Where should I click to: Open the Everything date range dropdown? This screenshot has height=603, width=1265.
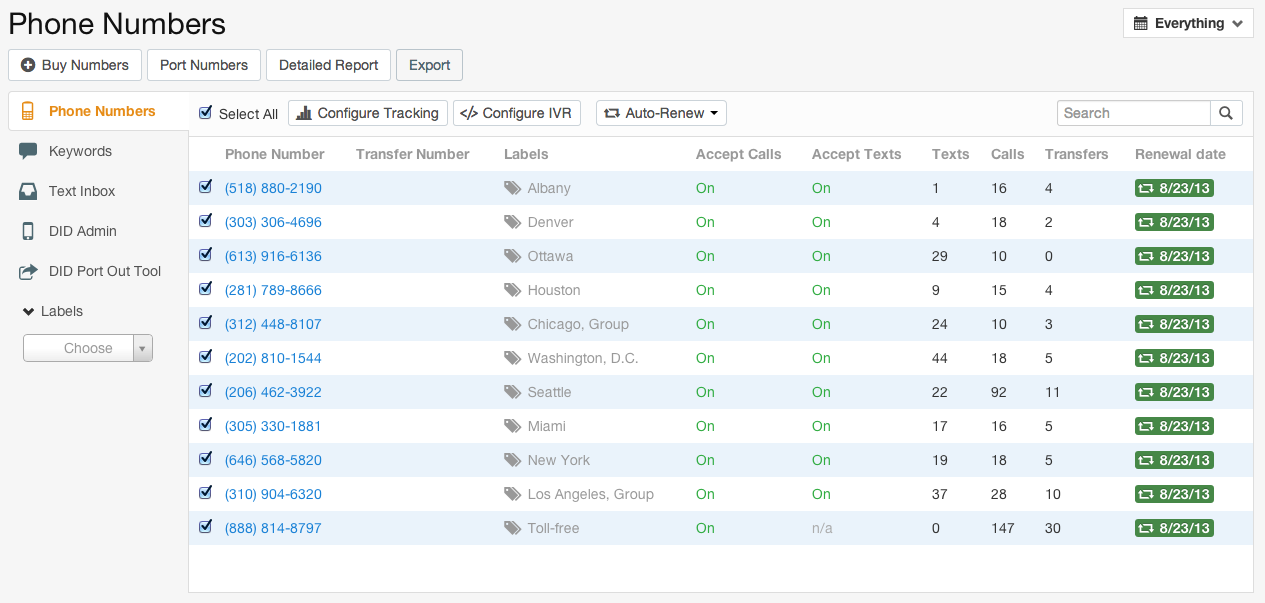[x=1188, y=23]
